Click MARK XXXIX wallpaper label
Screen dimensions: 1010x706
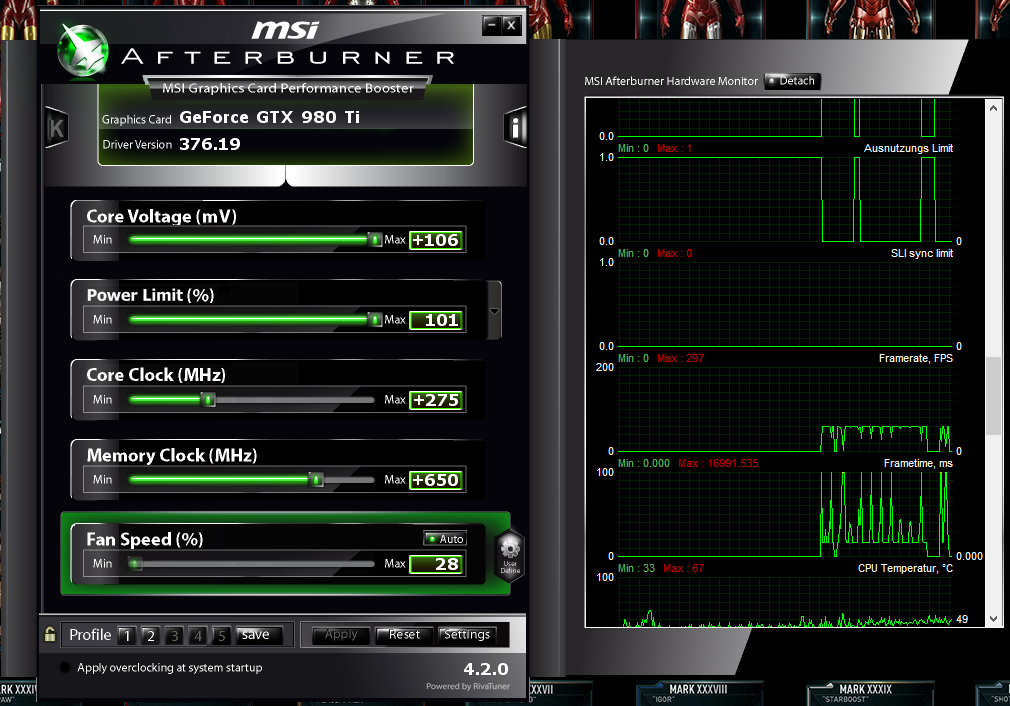pos(865,689)
